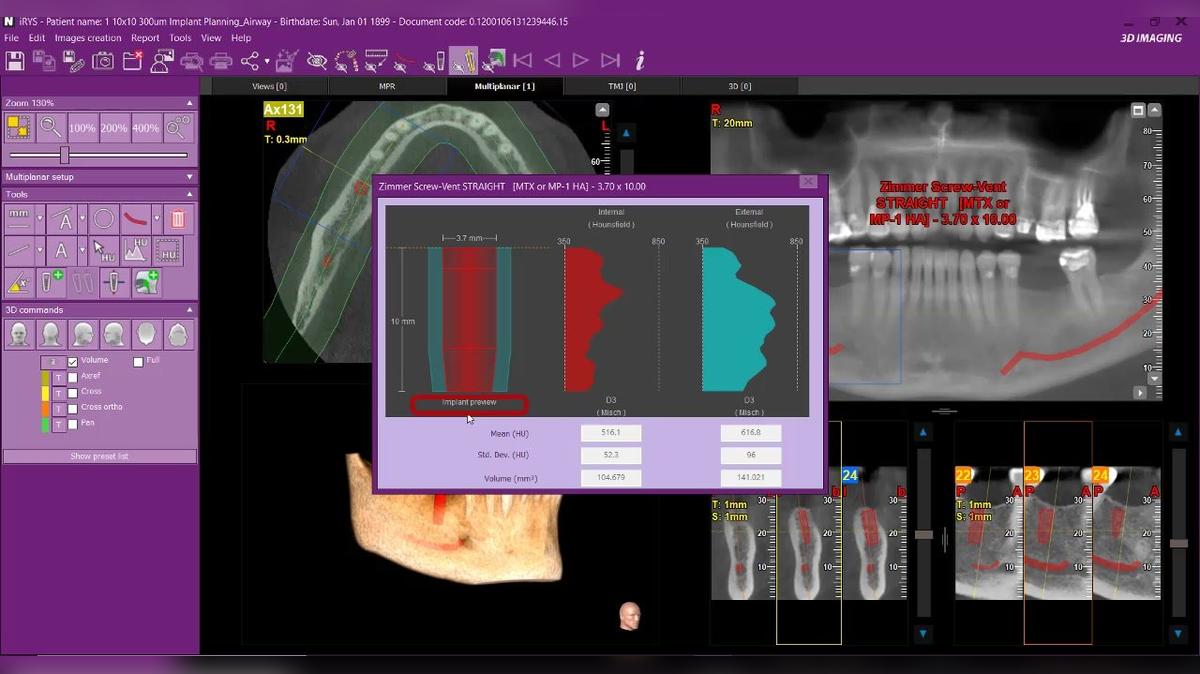Switch to the 3D [0] tab
The image size is (1200, 674).
tap(740, 86)
